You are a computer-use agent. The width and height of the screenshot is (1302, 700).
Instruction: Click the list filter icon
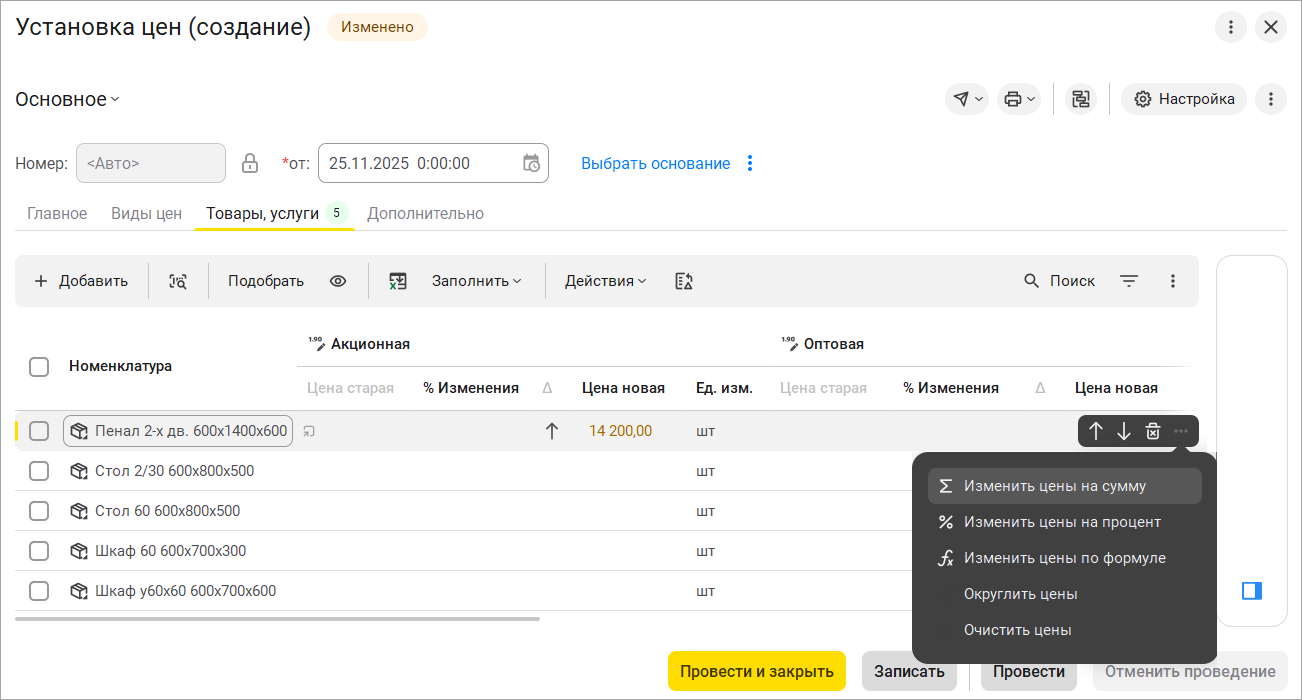1129,281
